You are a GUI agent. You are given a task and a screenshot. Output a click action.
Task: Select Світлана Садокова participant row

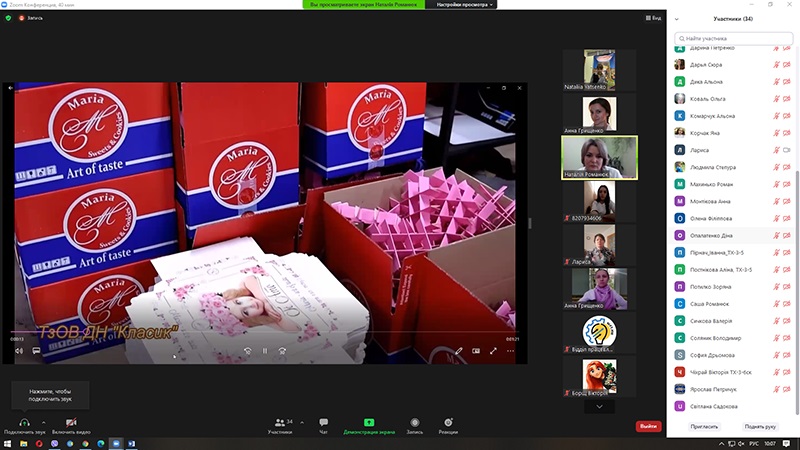[733, 406]
